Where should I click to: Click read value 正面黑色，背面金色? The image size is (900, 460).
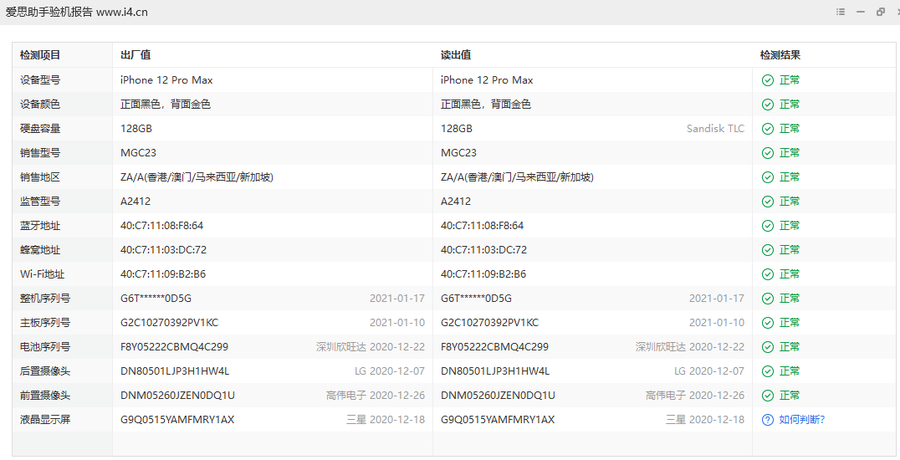486,105
